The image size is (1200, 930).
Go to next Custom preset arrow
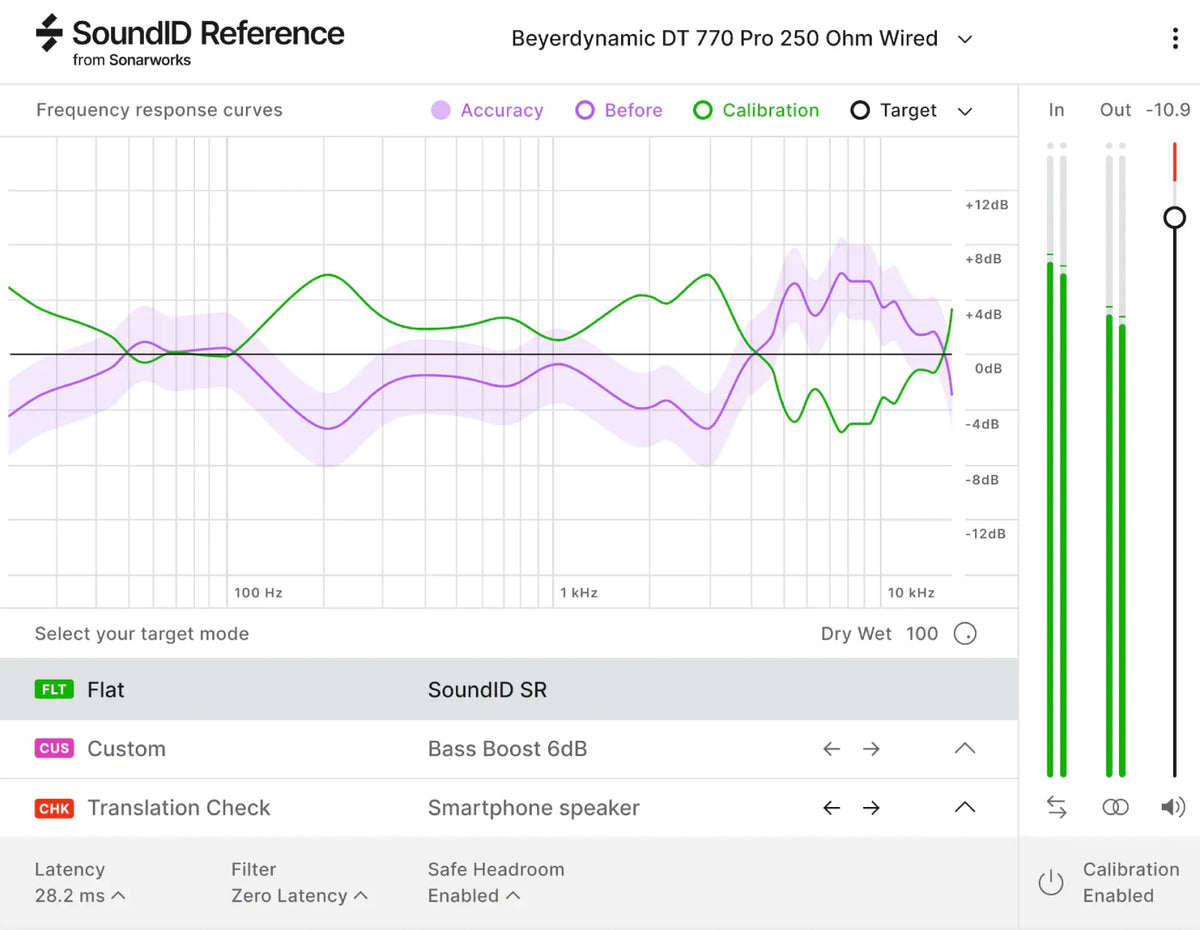871,749
